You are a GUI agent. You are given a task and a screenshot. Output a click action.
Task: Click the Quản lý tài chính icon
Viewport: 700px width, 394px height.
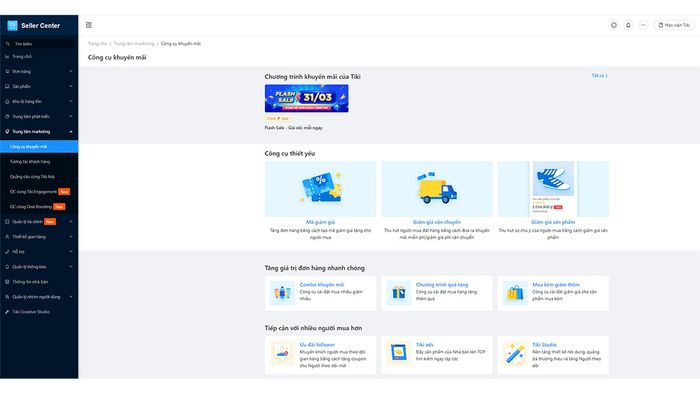click(7, 222)
